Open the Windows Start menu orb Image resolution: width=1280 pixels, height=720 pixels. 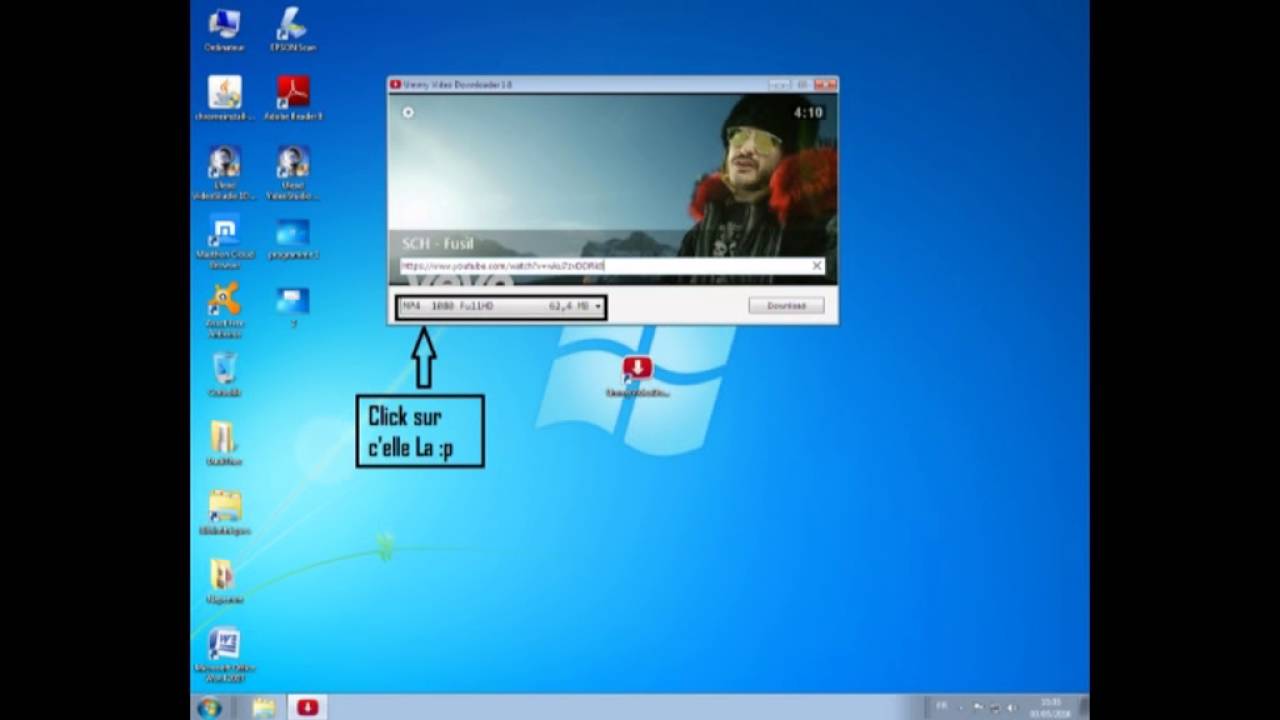click(x=210, y=708)
